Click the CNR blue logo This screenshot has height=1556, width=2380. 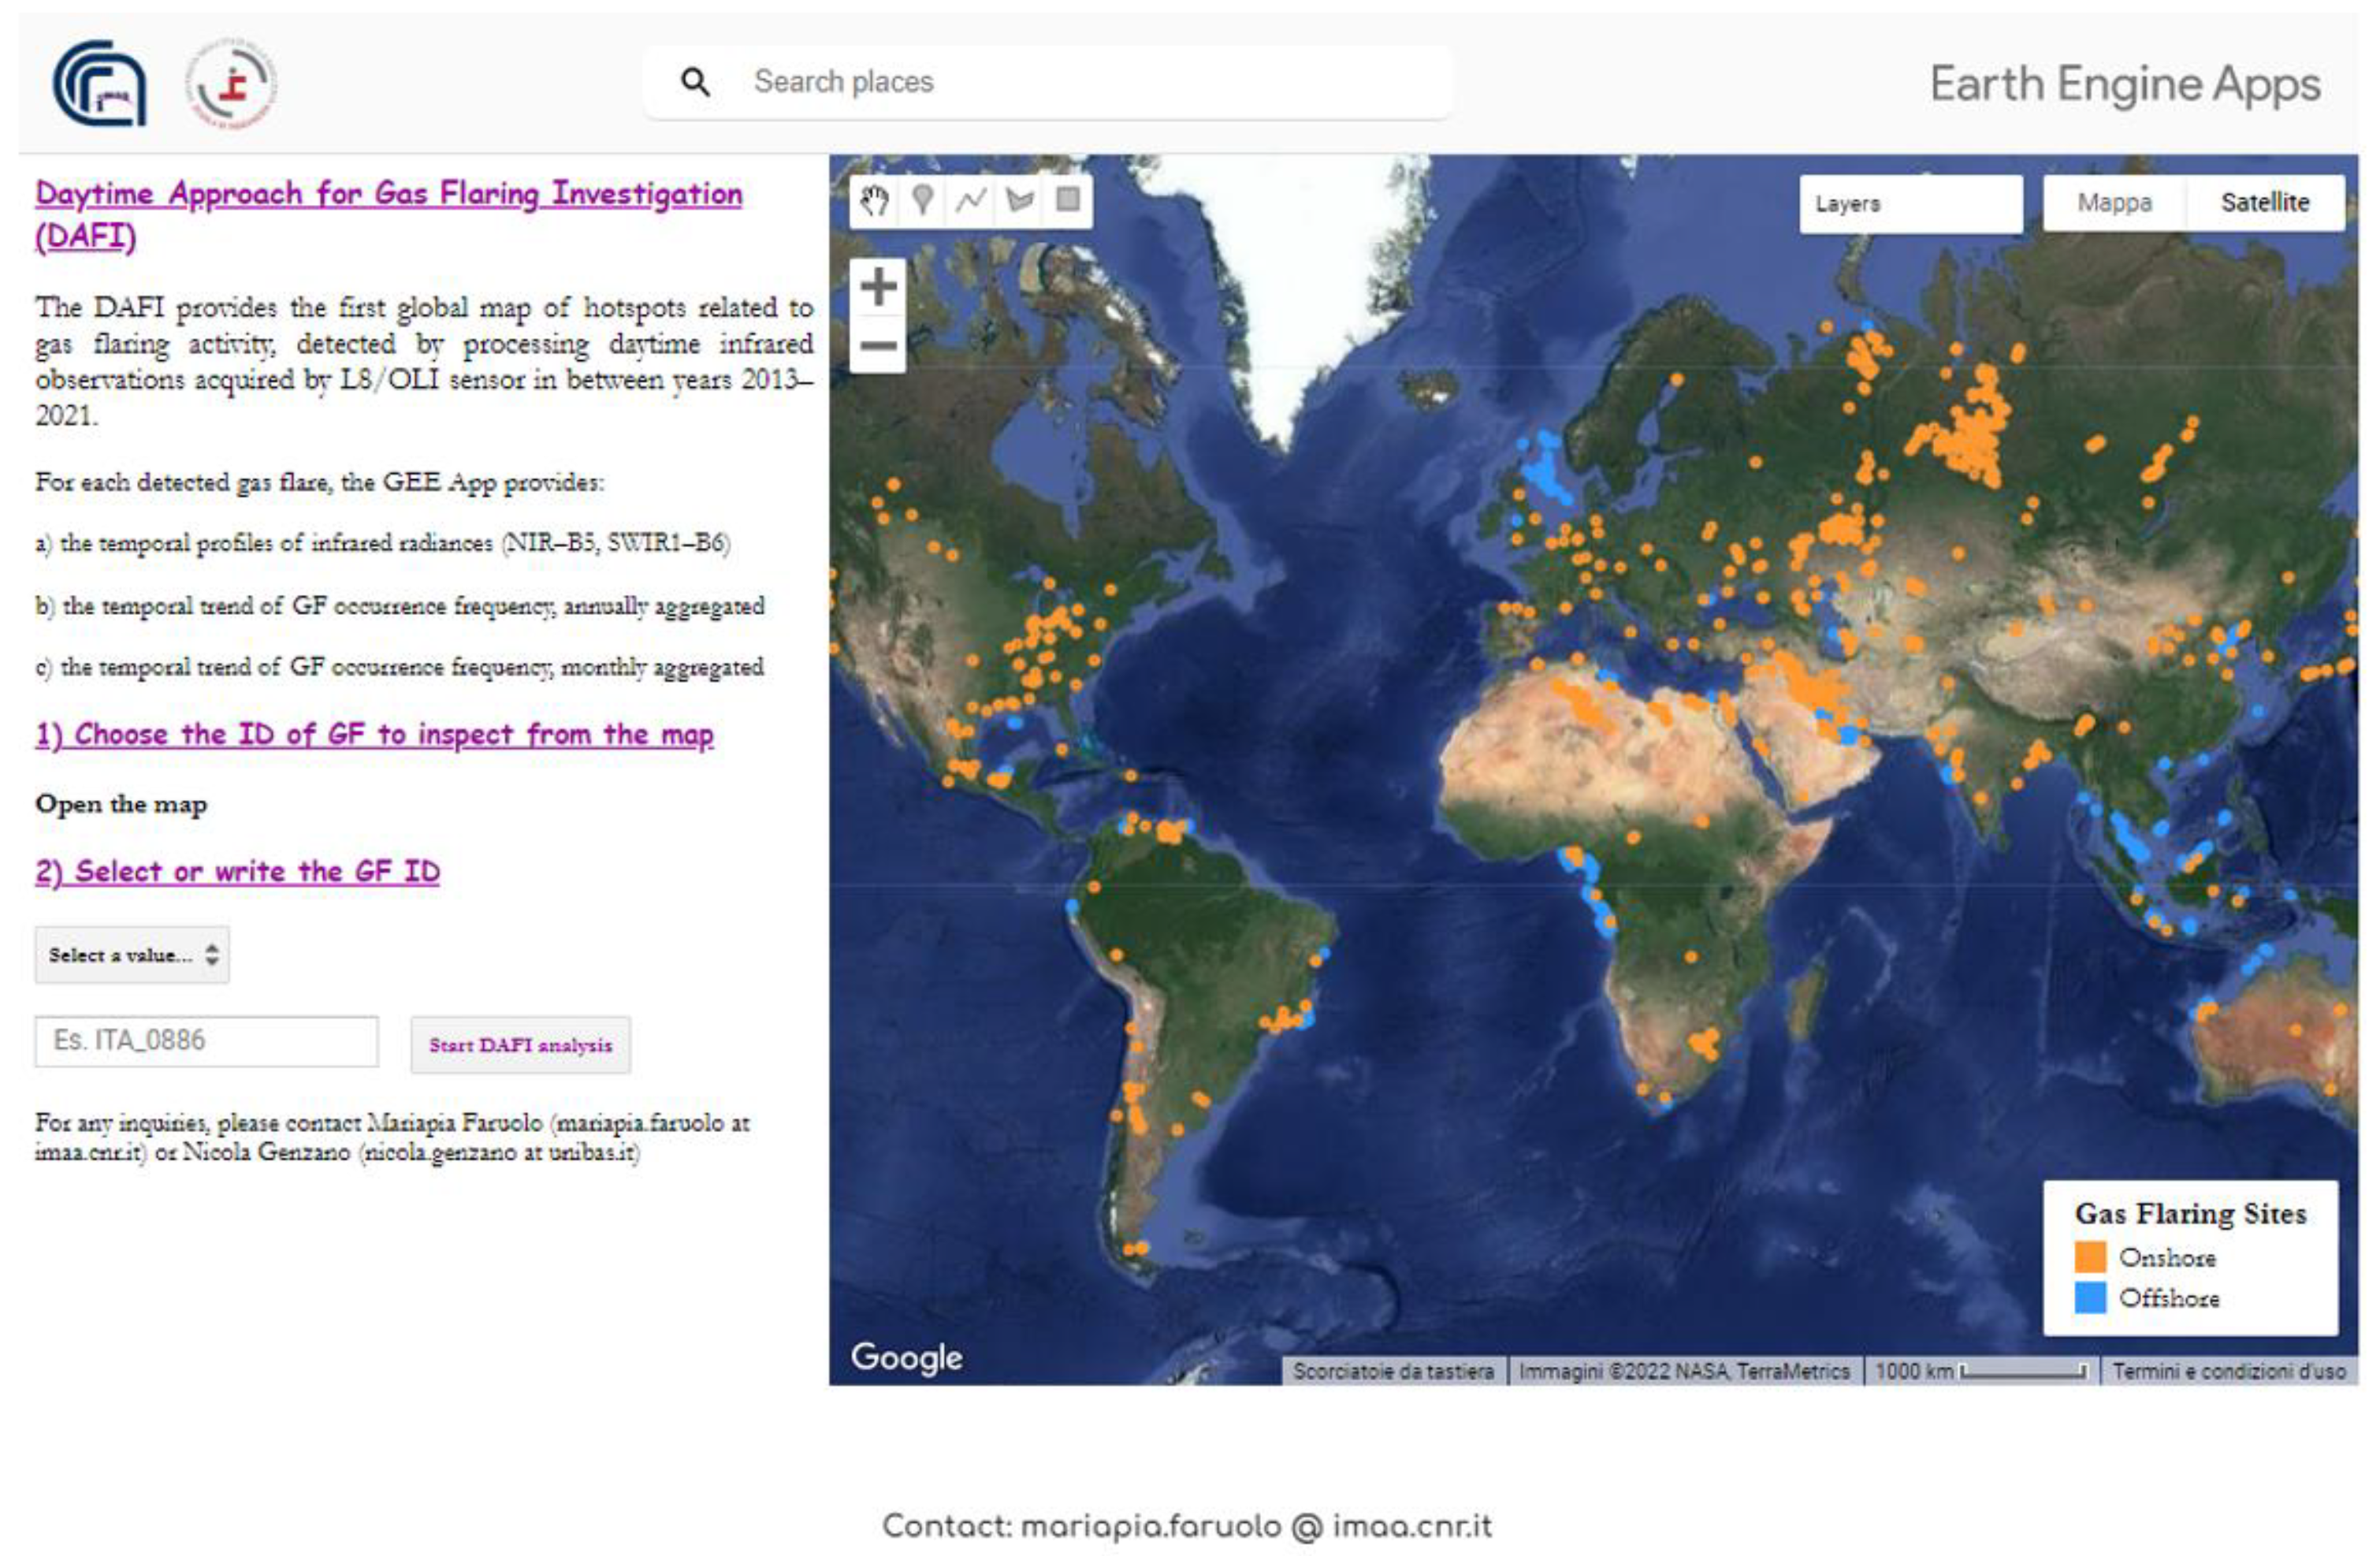[99, 83]
